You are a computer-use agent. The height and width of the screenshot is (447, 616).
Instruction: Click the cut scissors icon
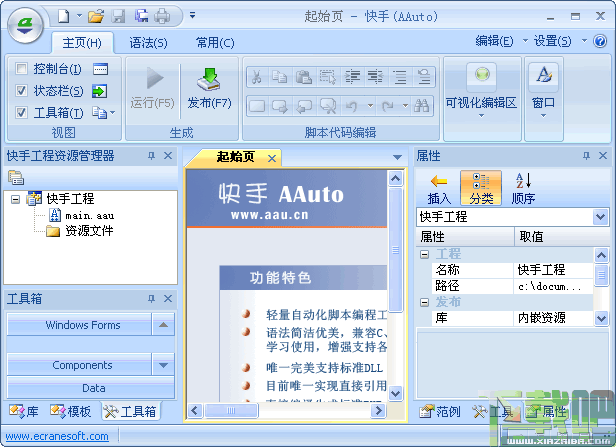tap(257, 77)
